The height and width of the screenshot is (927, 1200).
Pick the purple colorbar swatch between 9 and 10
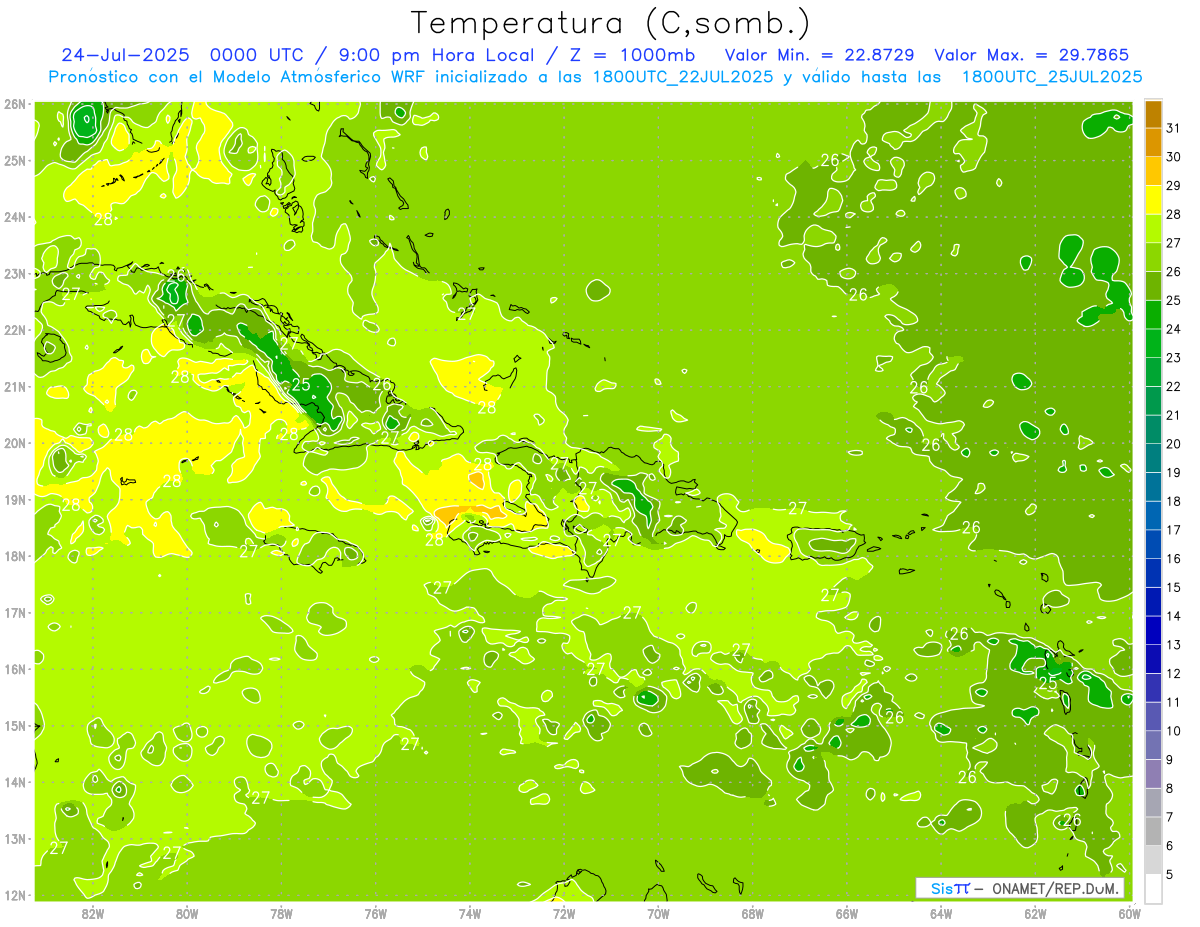1153,744
